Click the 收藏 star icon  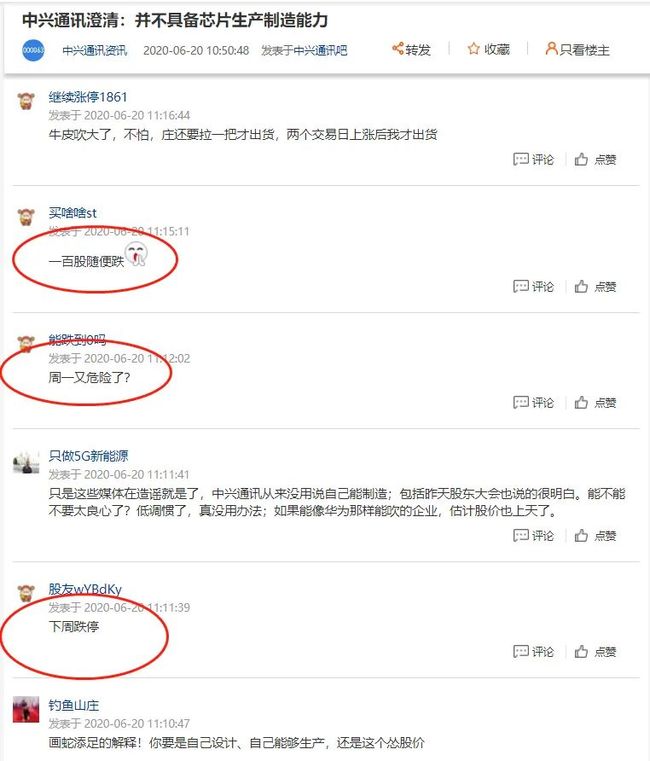tap(473, 49)
